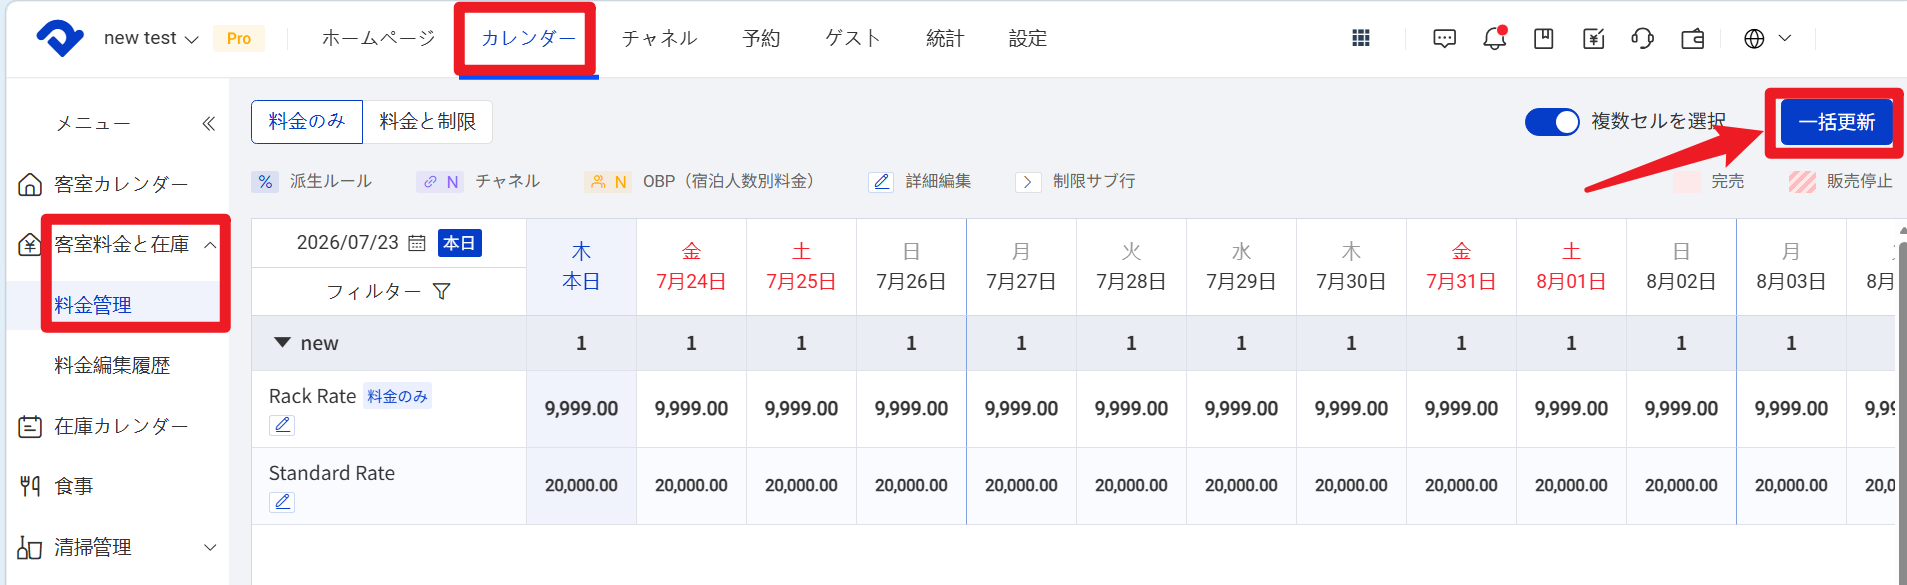Edit the Standard Rate with pencil icon
Screen dimensions: 1907x585
pos(282,502)
